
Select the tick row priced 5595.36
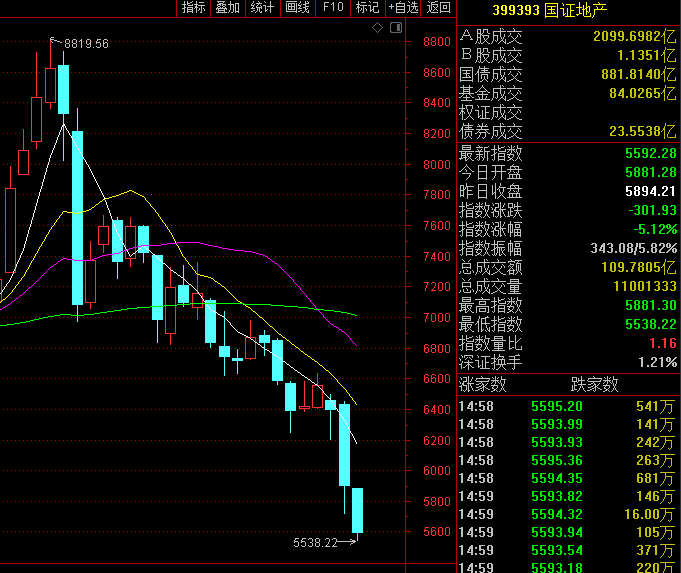tap(567, 460)
